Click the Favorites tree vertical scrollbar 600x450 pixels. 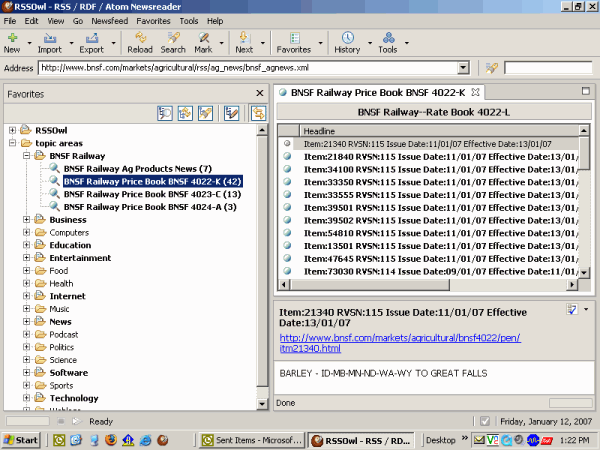pyautogui.click(x=262, y=260)
